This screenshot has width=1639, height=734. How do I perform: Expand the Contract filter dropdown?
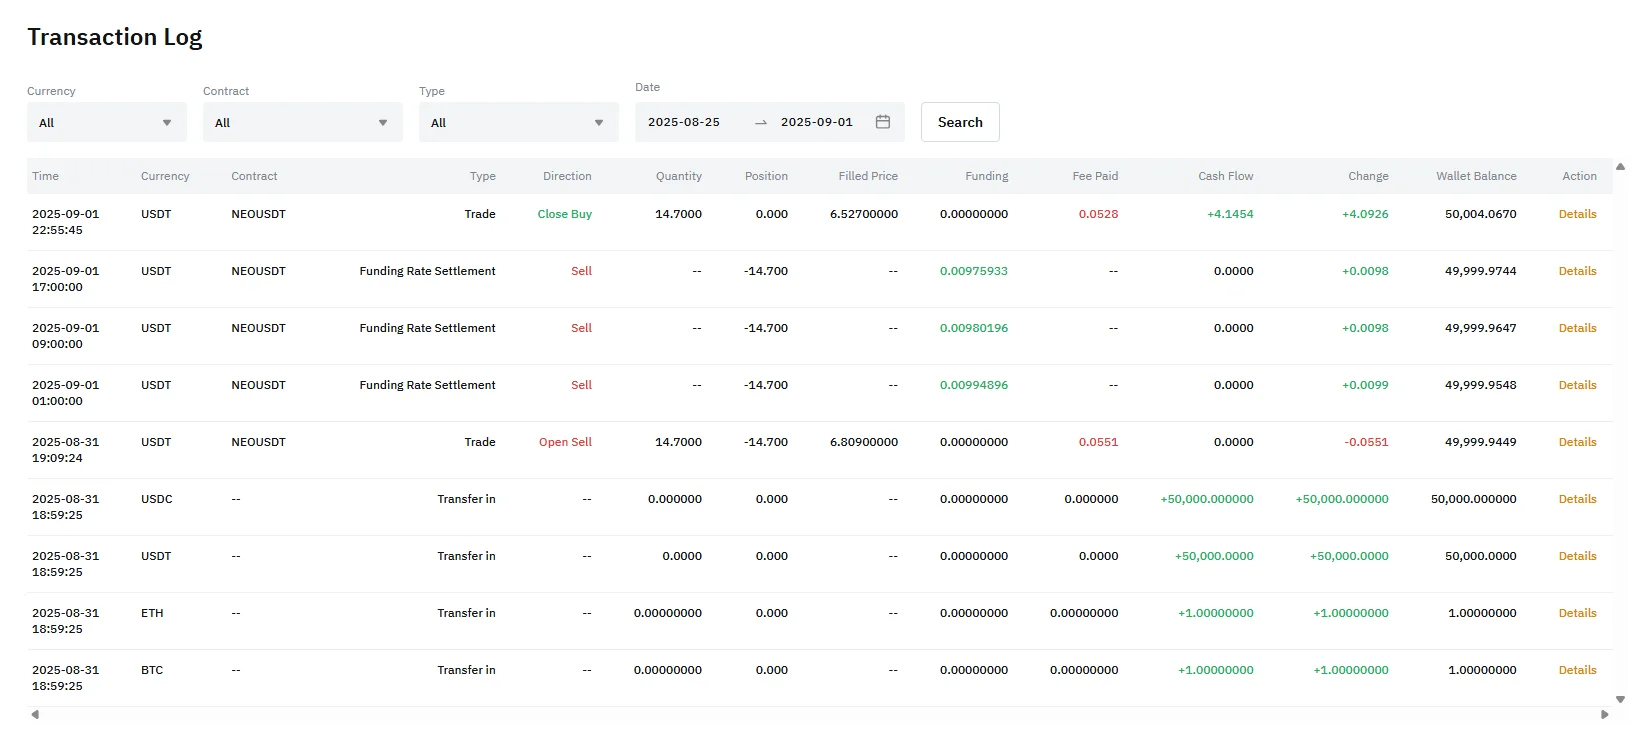click(x=302, y=123)
